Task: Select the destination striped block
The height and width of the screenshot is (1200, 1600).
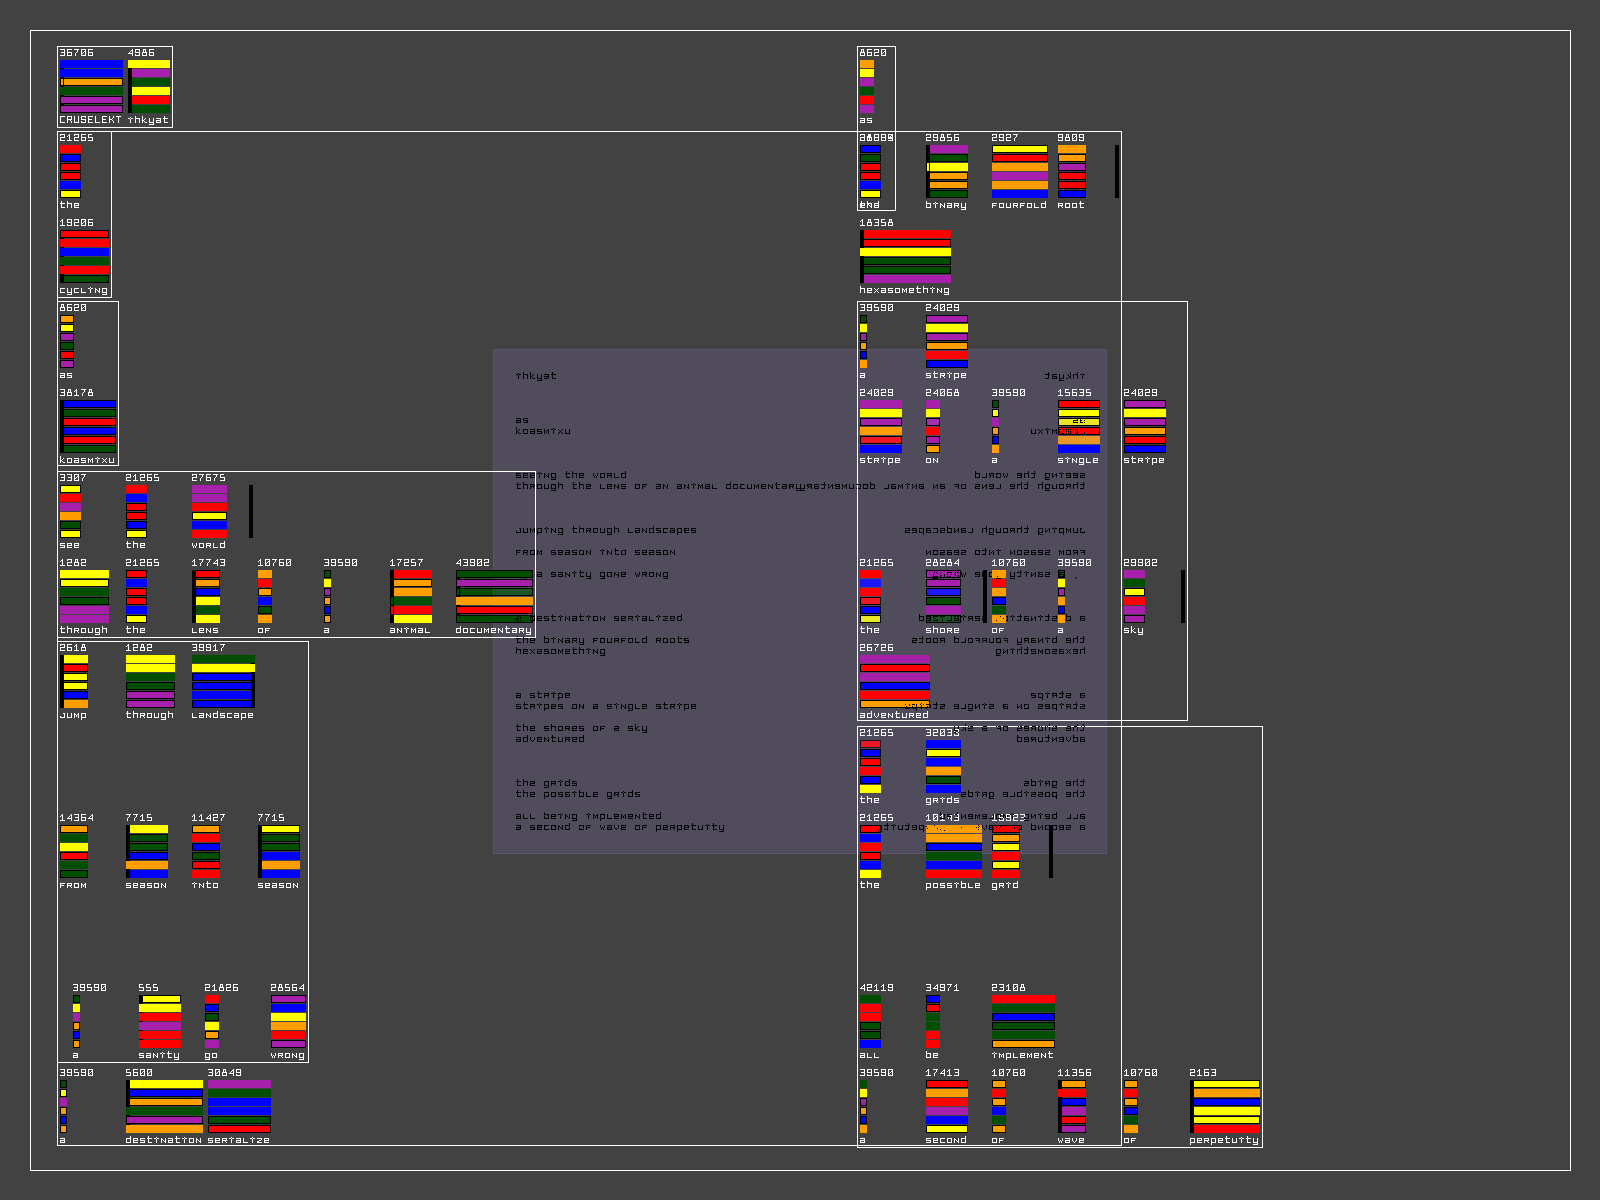Action: click(x=165, y=1106)
